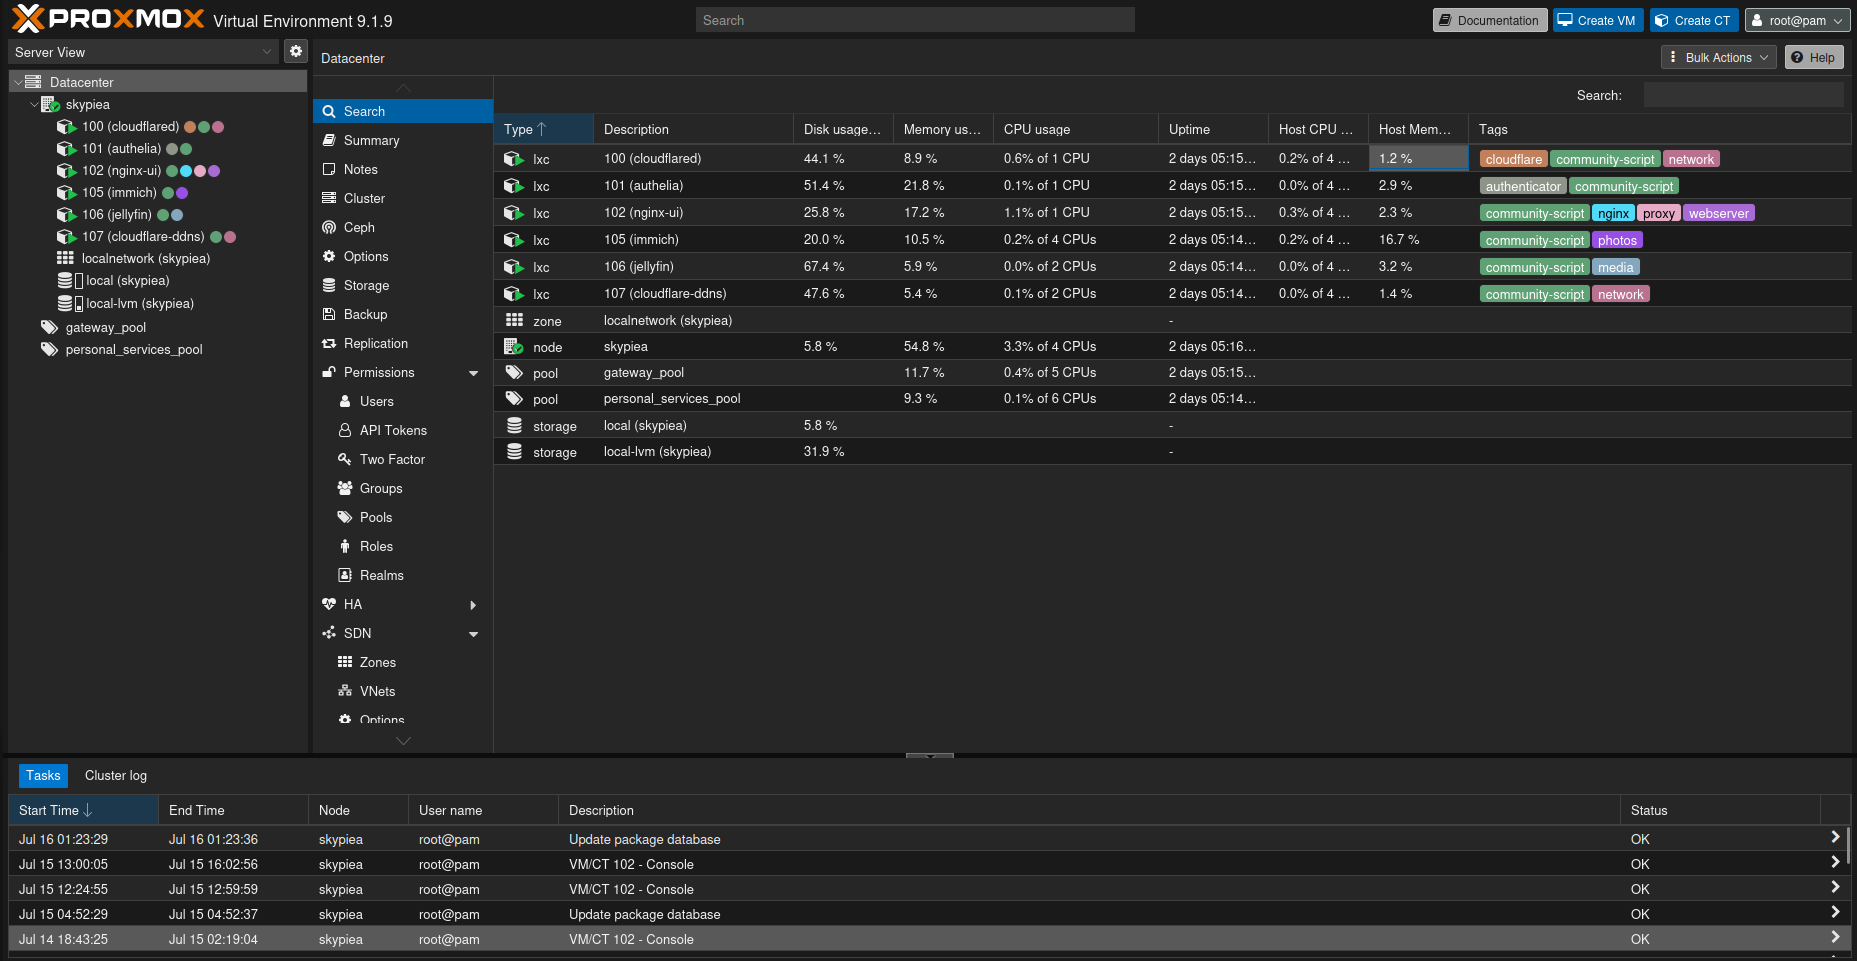
Task: Open gateway_pool in the resource tree
Action: pyautogui.click(x=106, y=328)
